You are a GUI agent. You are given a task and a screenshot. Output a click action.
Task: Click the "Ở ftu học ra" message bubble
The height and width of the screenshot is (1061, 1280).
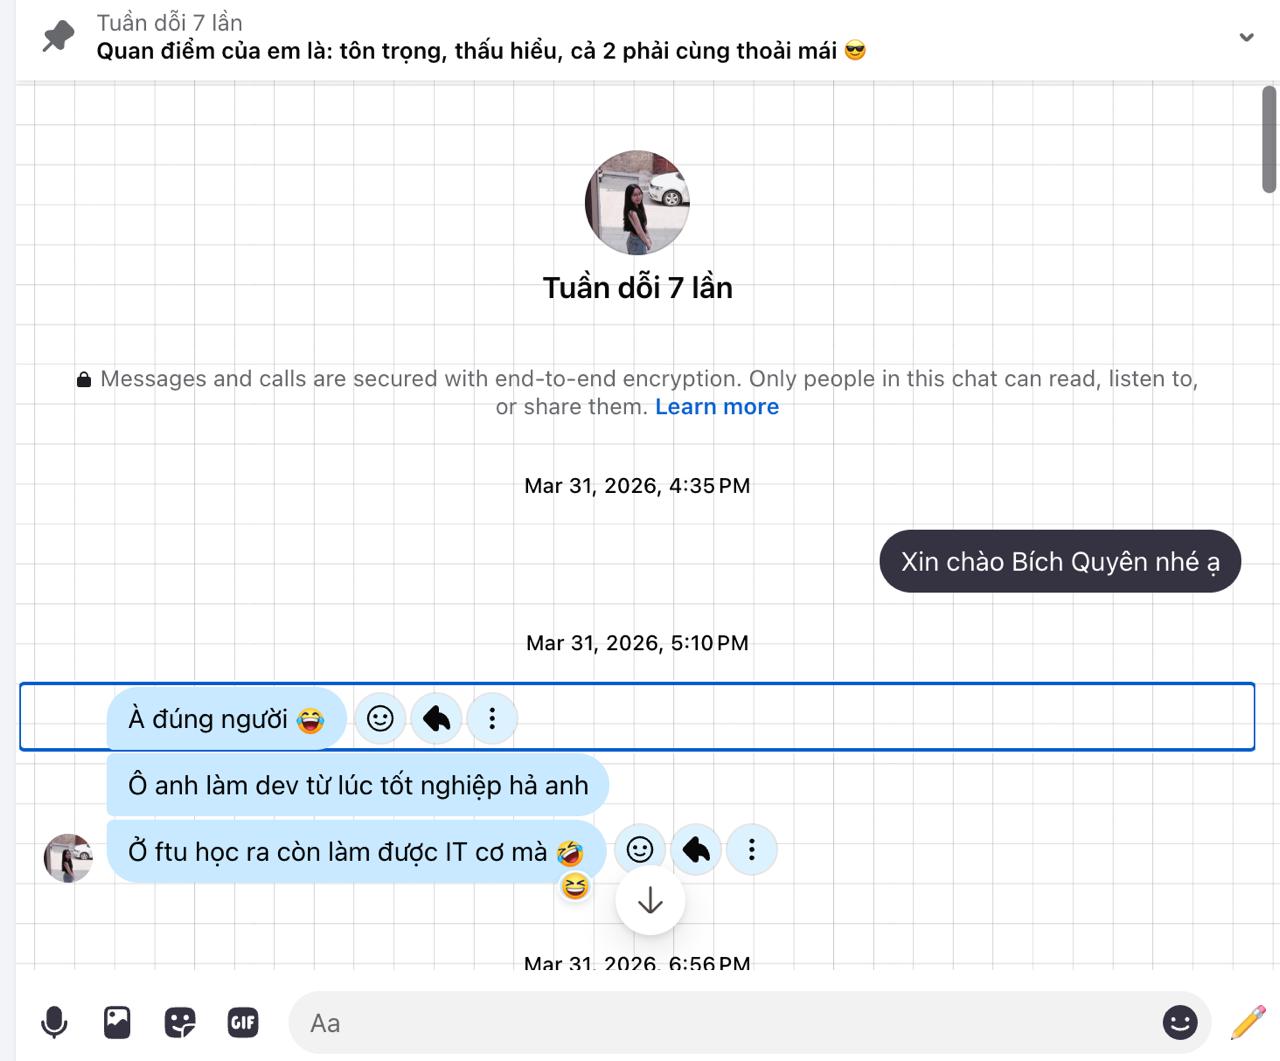357,851
